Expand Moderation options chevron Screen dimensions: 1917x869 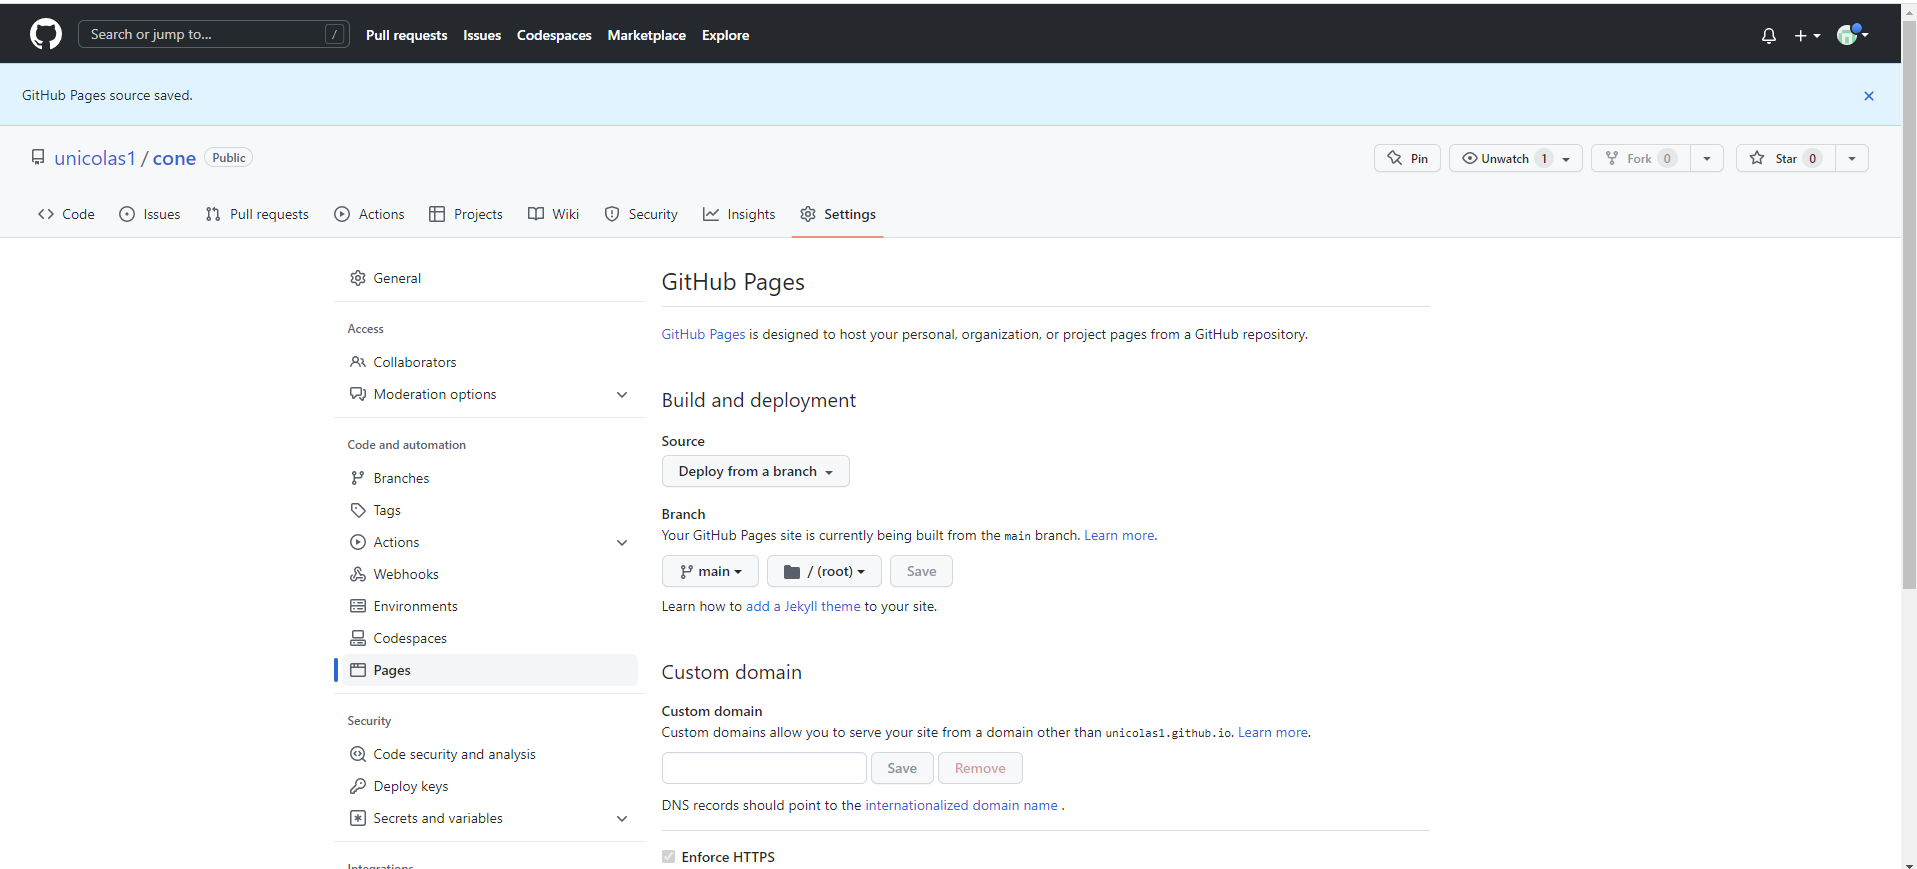[622, 394]
